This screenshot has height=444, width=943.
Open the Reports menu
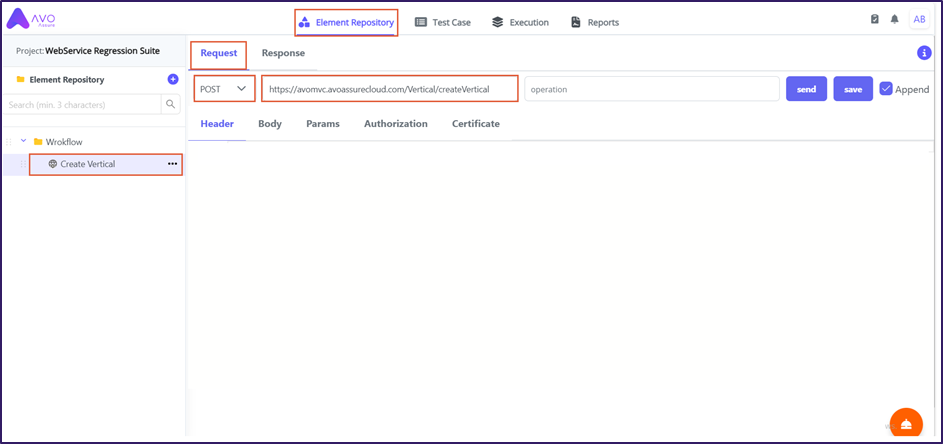click(x=595, y=22)
